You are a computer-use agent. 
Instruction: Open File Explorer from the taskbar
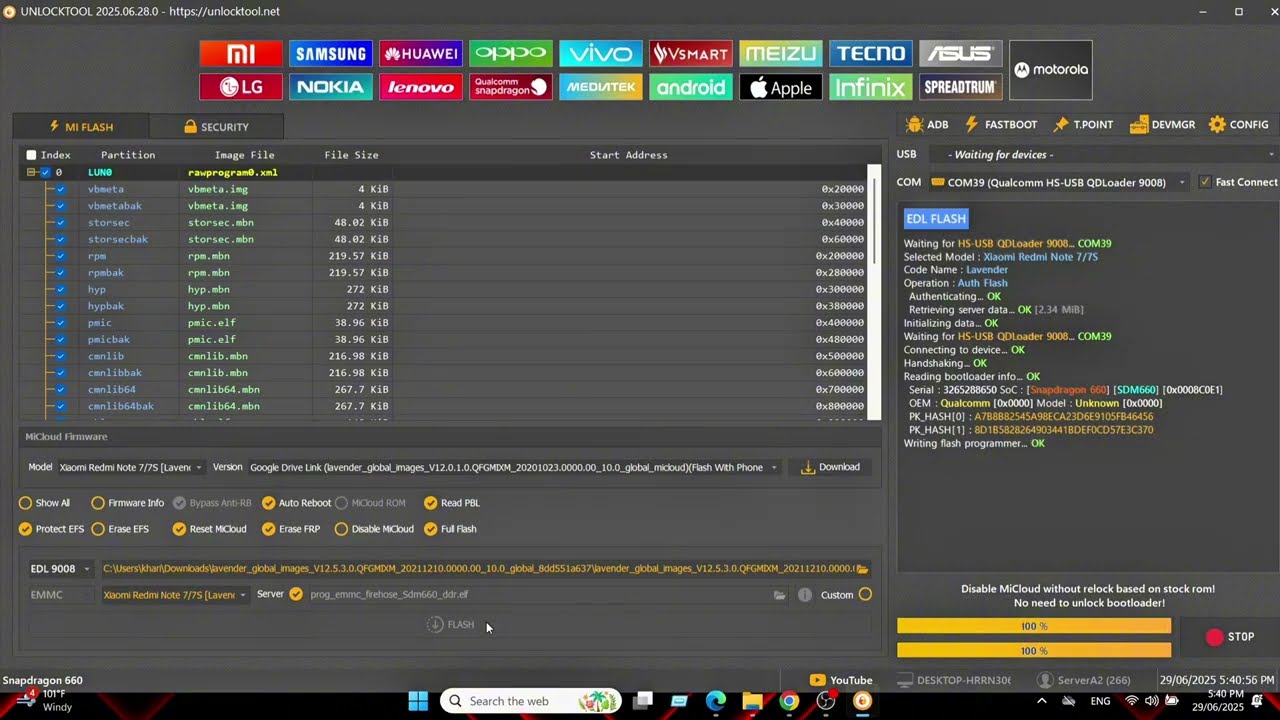pos(752,701)
